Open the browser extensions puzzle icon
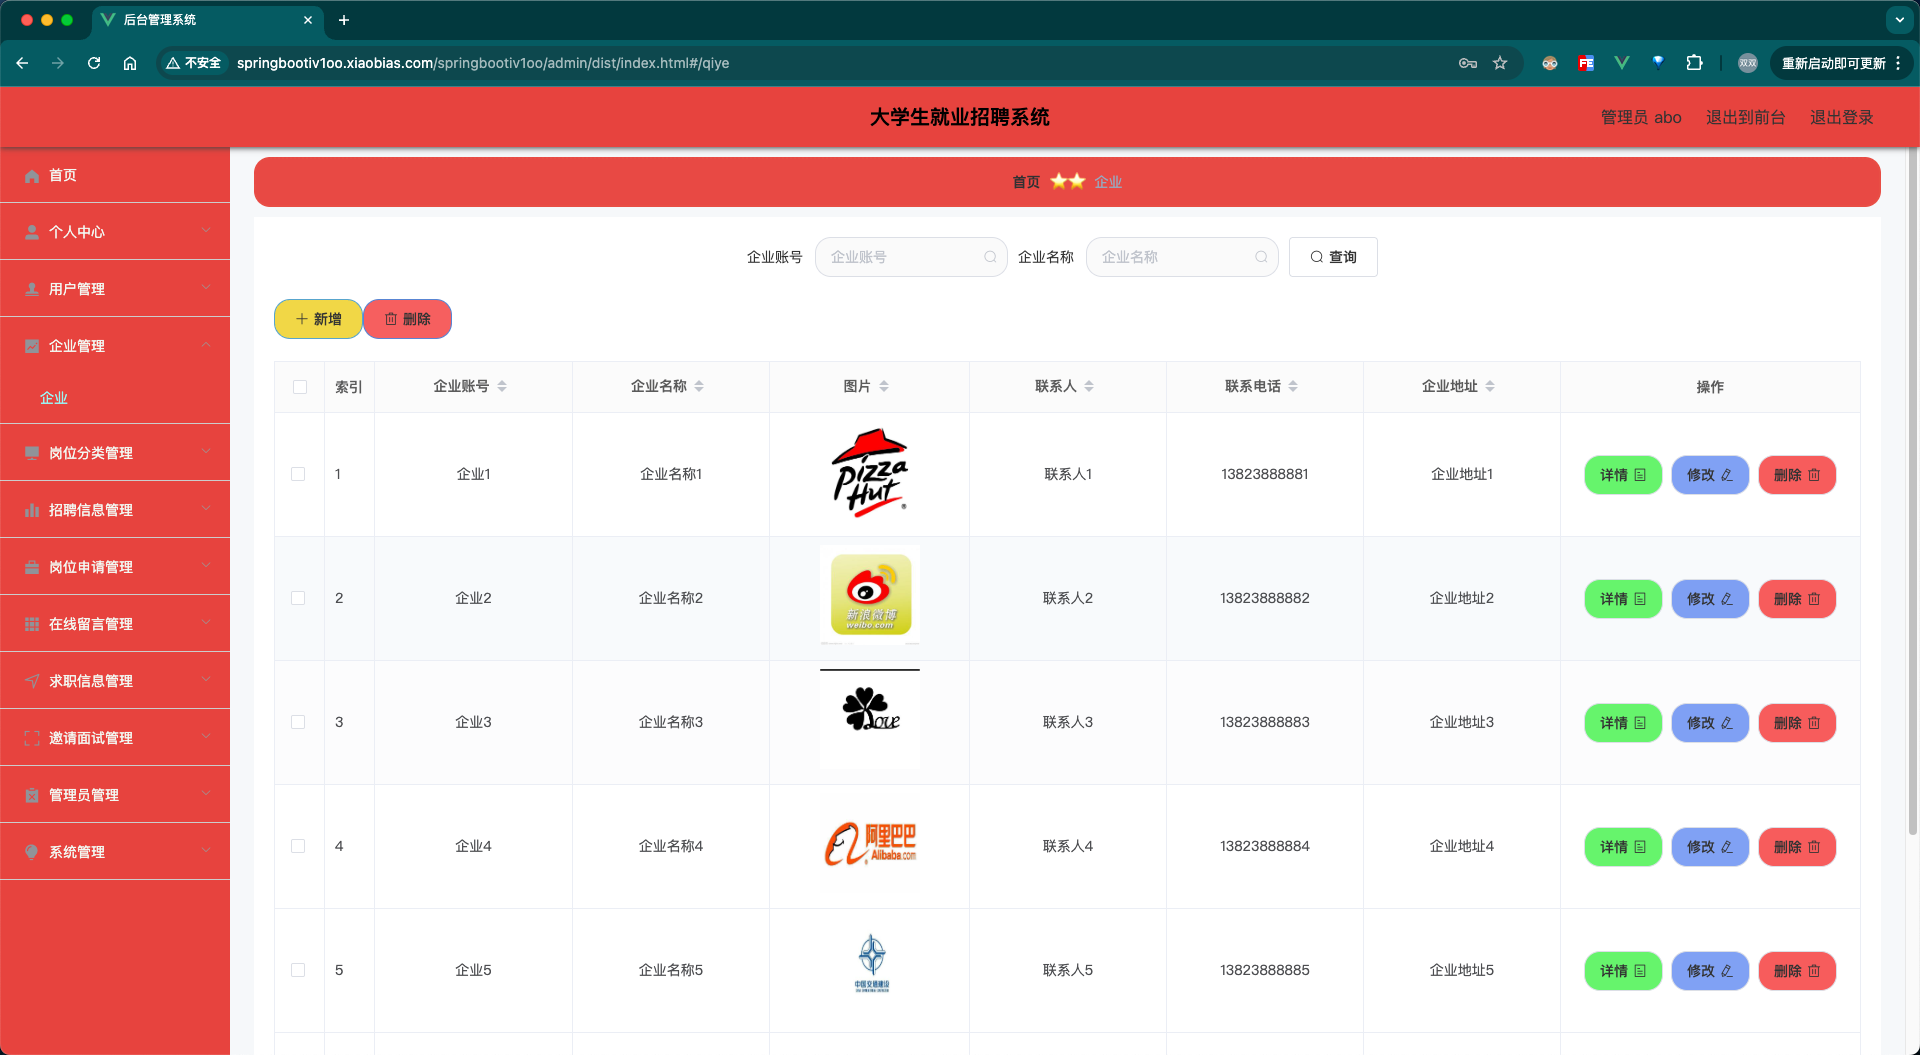1920x1055 pixels. coord(1694,63)
